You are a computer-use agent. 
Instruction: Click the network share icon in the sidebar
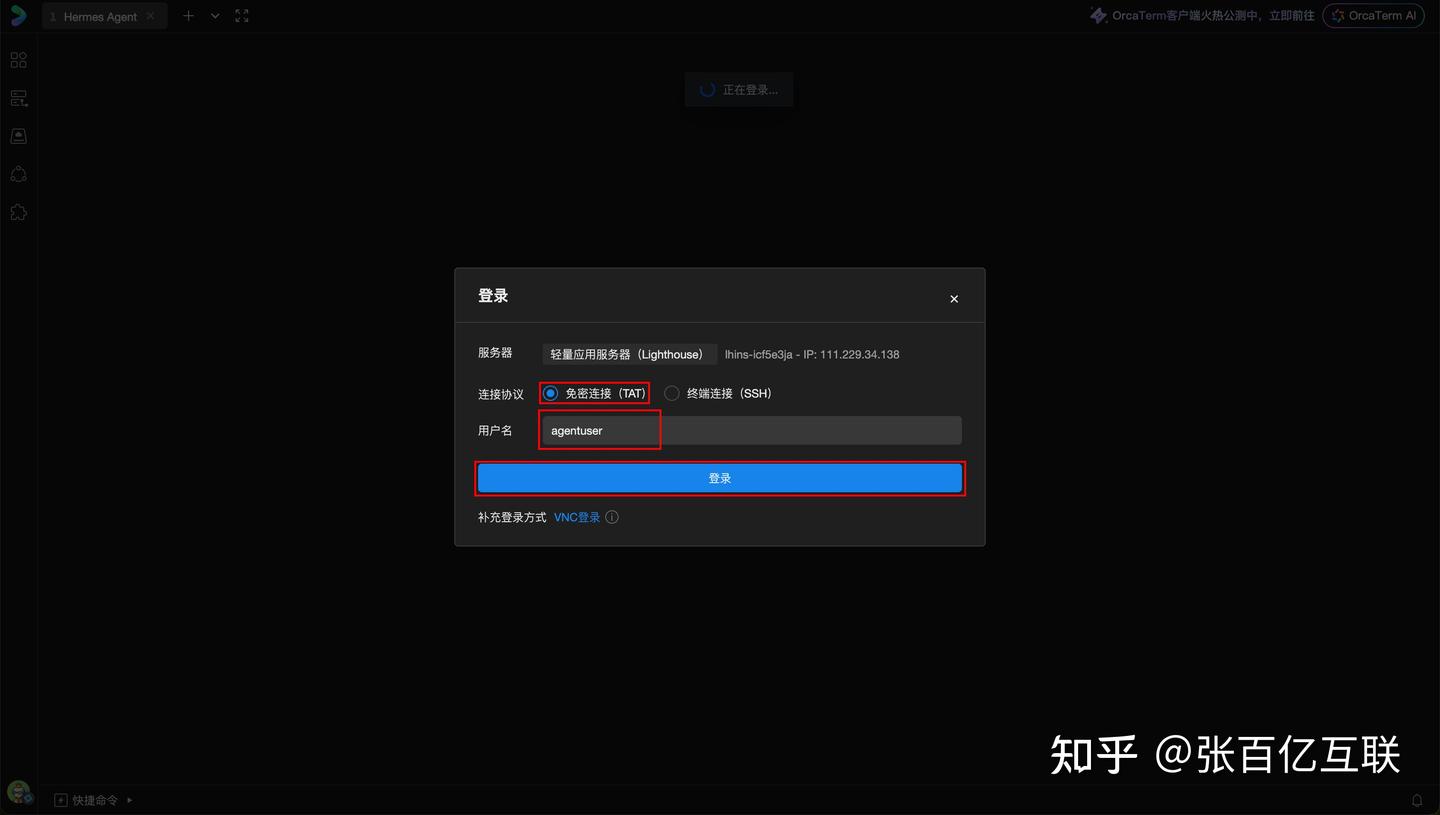click(x=18, y=174)
